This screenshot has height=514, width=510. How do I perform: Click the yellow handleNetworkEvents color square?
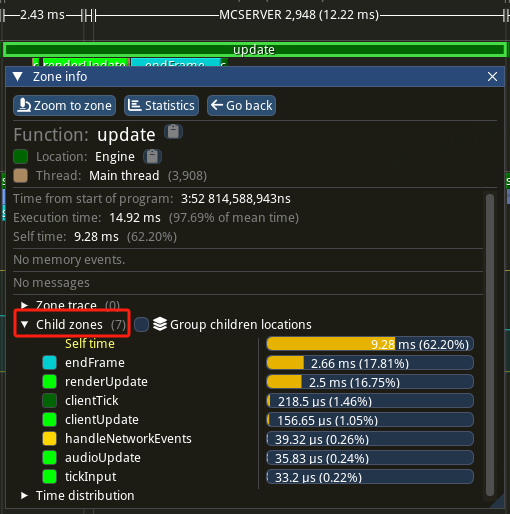pos(50,439)
